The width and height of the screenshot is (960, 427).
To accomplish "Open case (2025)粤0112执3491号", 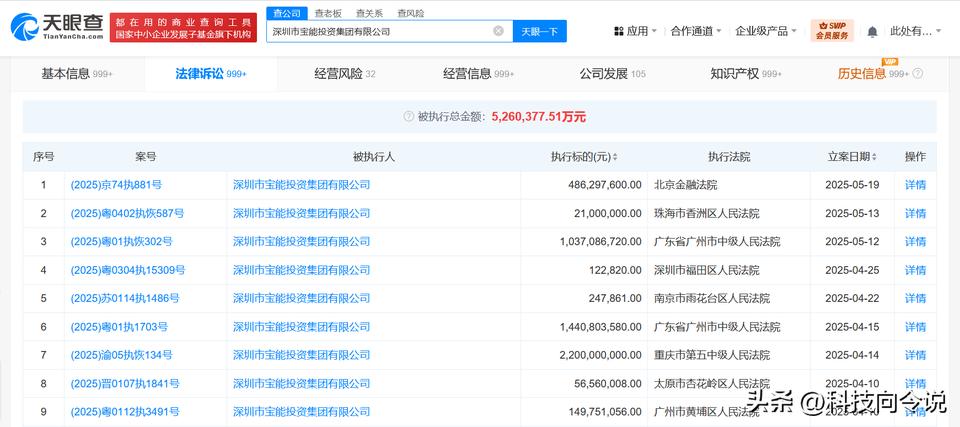I will [125, 412].
